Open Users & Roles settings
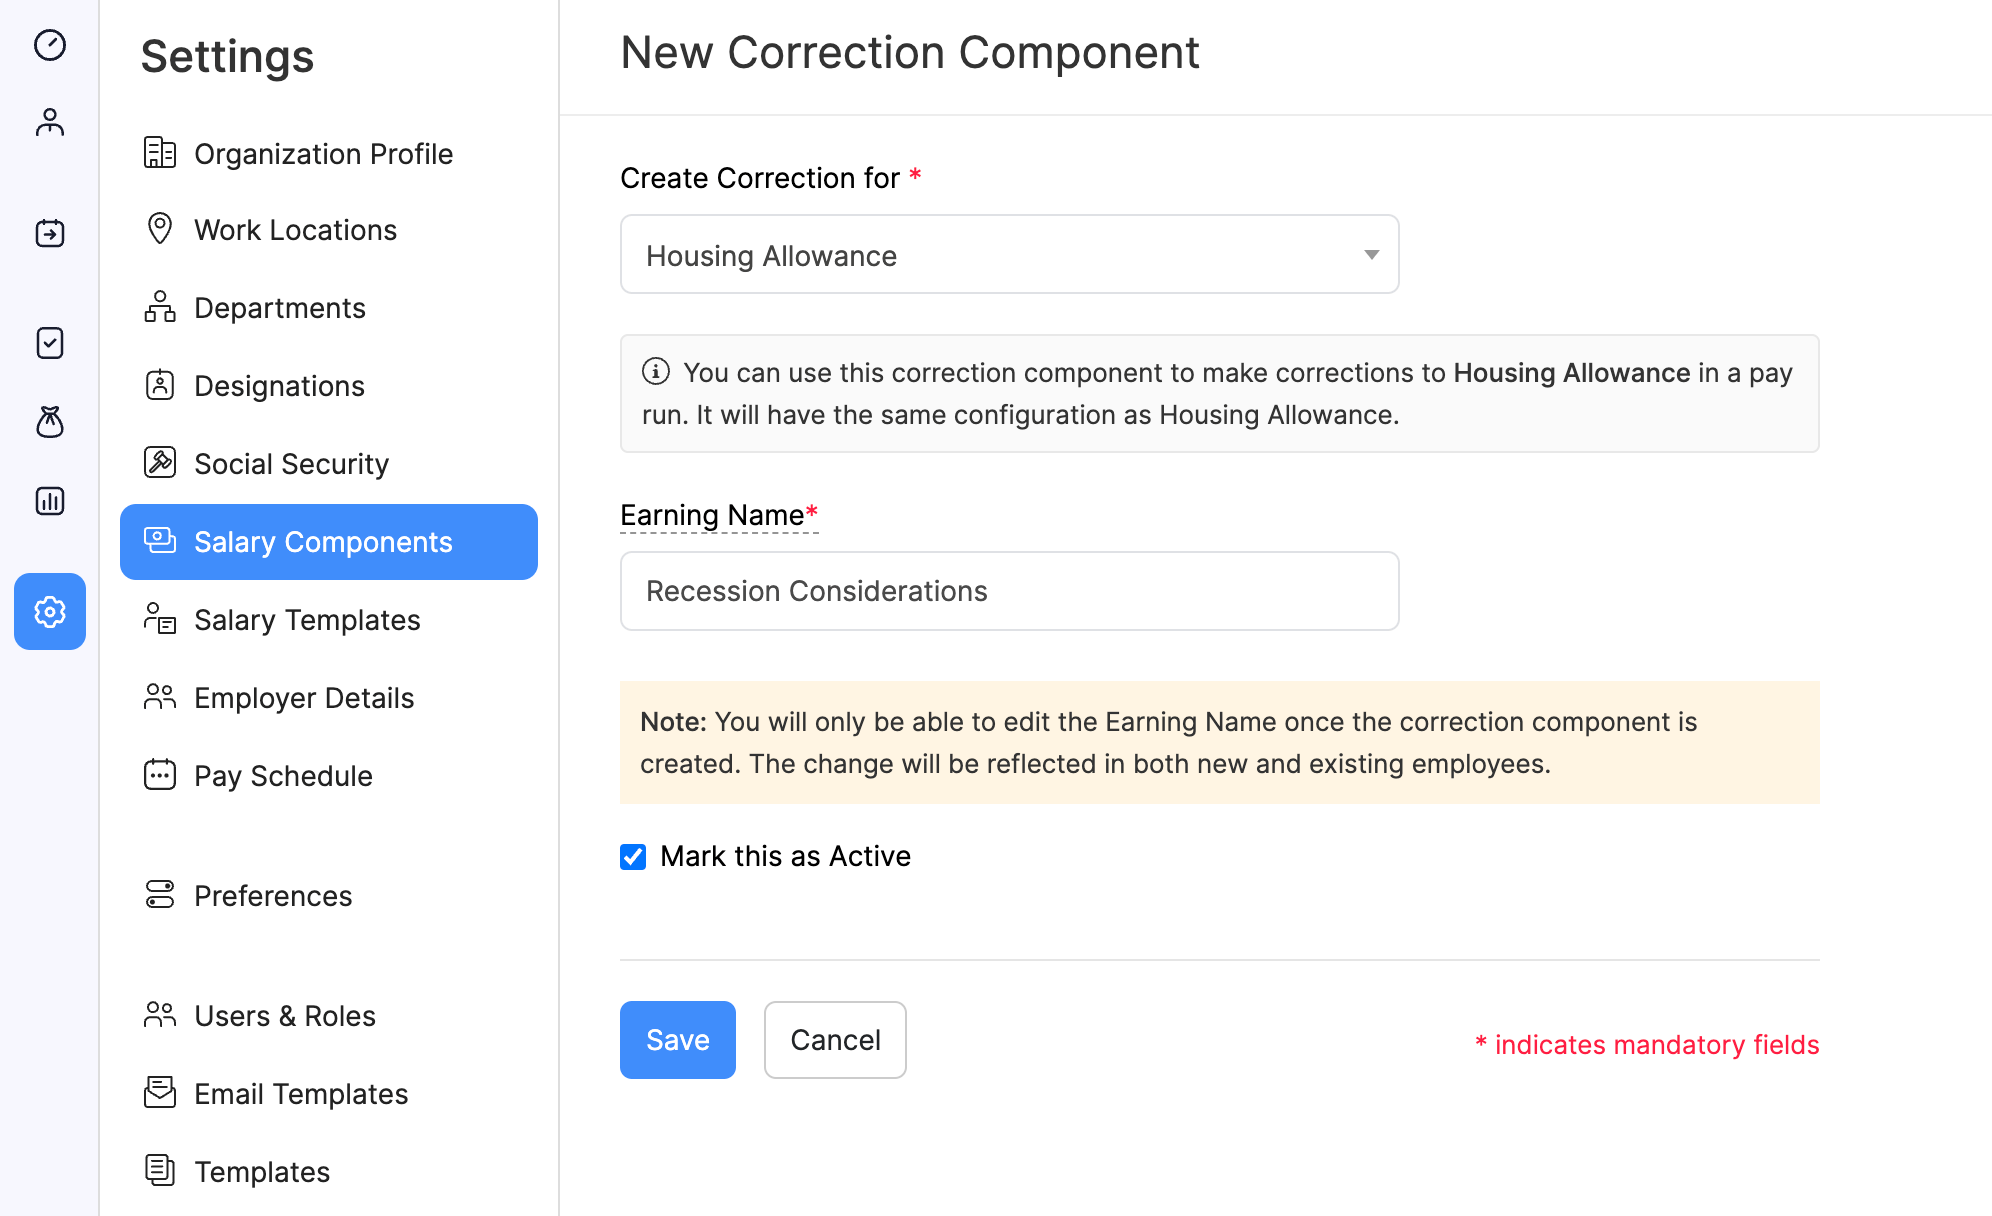This screenshot has height=1216, width=1992. coord(285,1016)
